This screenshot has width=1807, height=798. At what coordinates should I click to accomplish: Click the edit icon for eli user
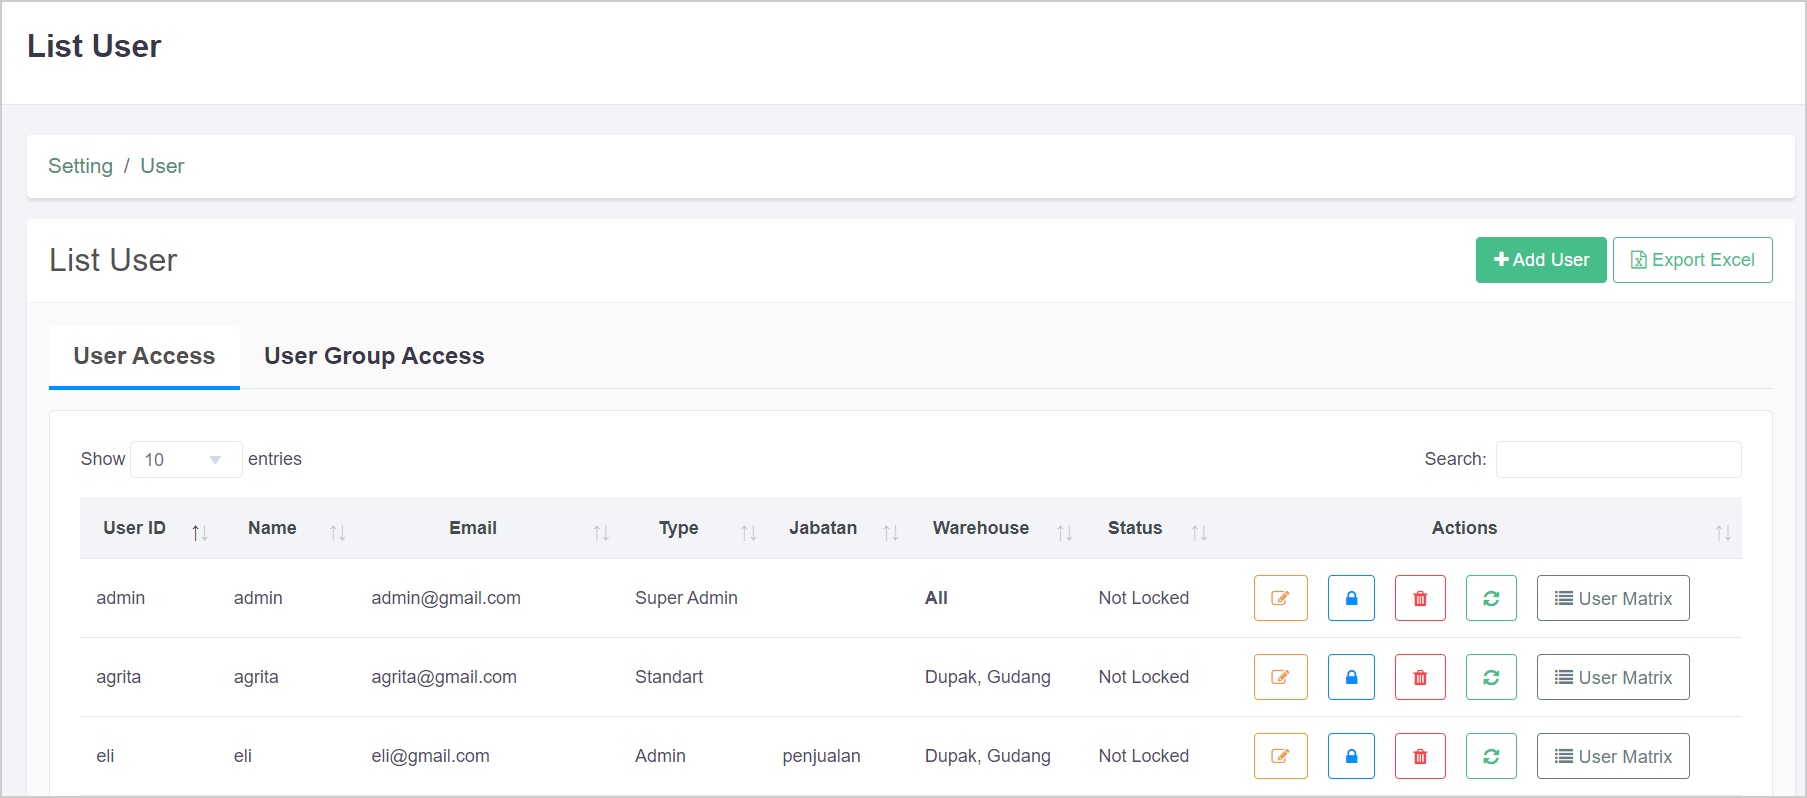(x=1280, y=756)
